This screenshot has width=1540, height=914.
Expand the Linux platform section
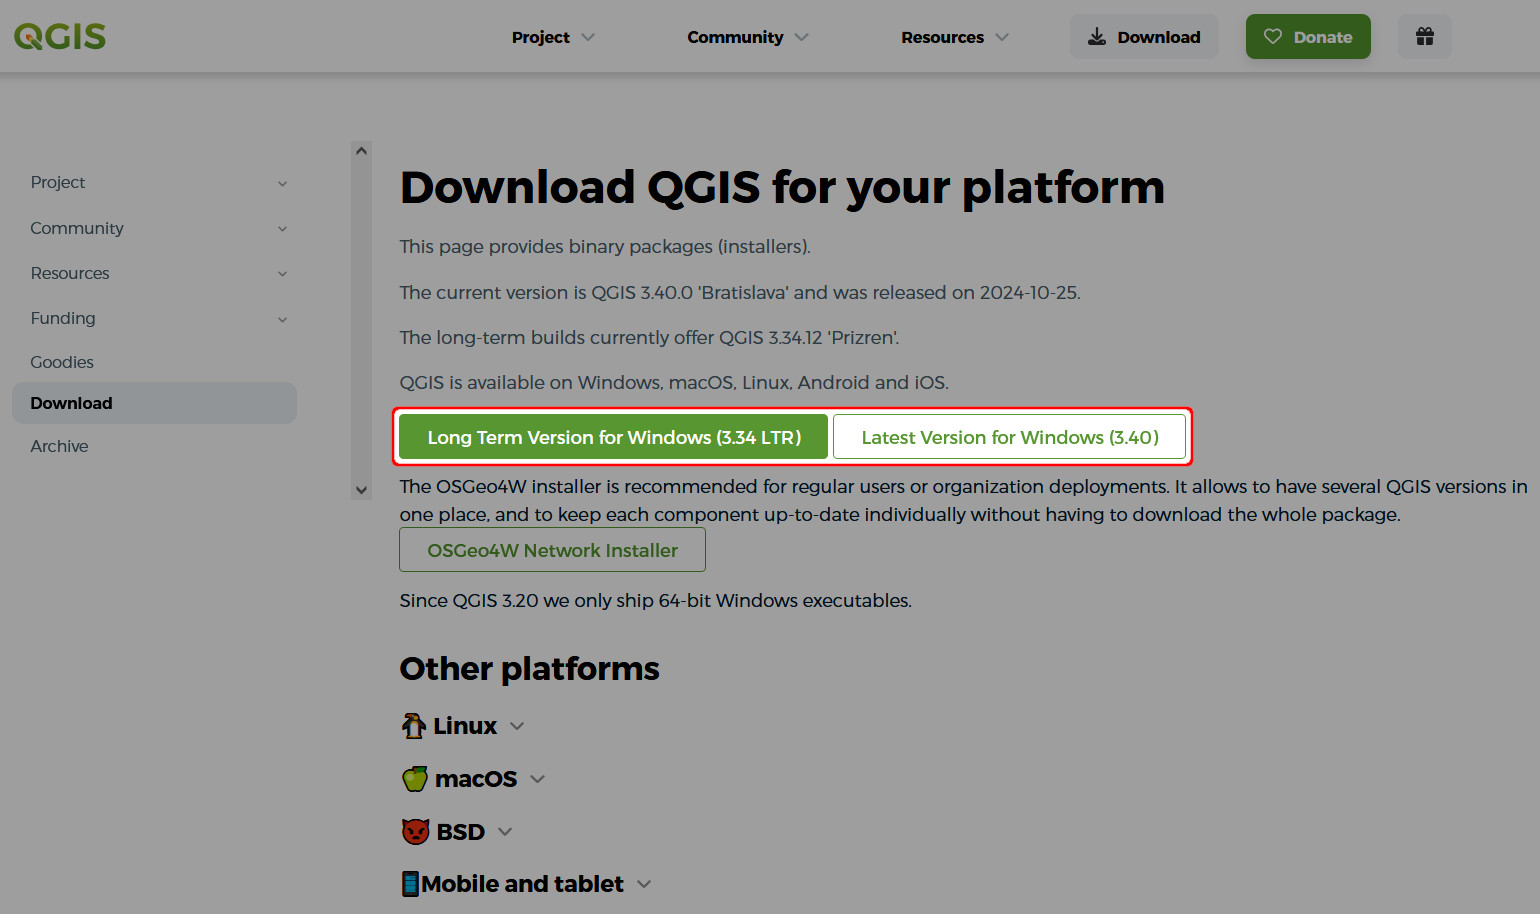[463, 726]
